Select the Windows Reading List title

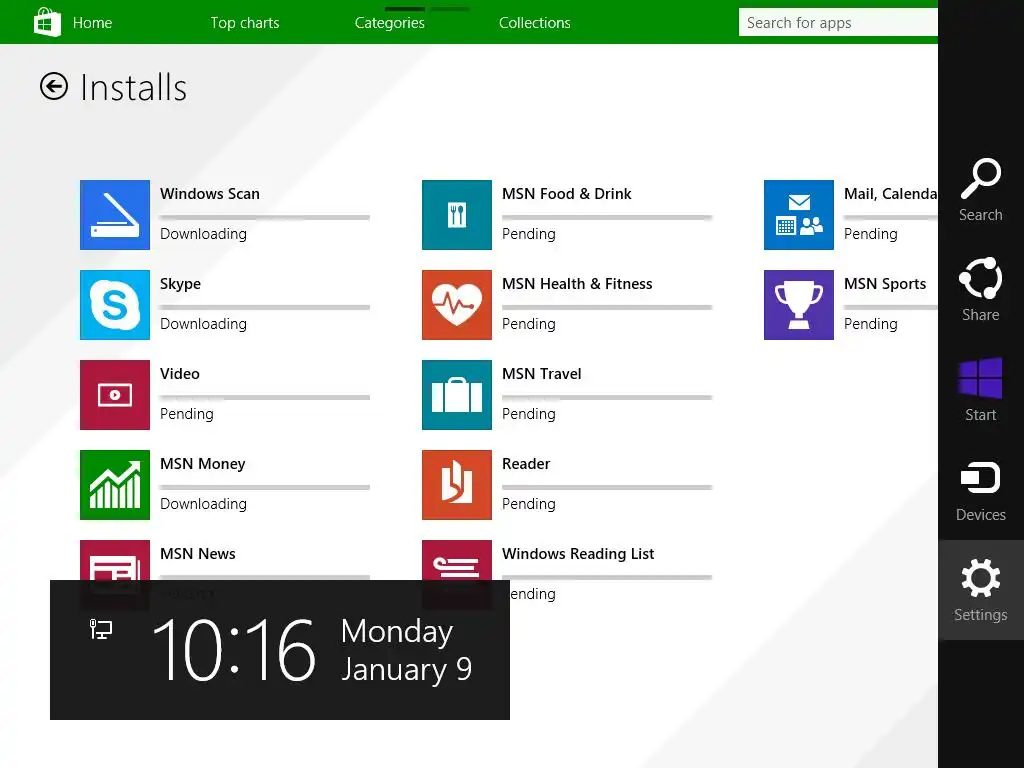tap(578, 554)
